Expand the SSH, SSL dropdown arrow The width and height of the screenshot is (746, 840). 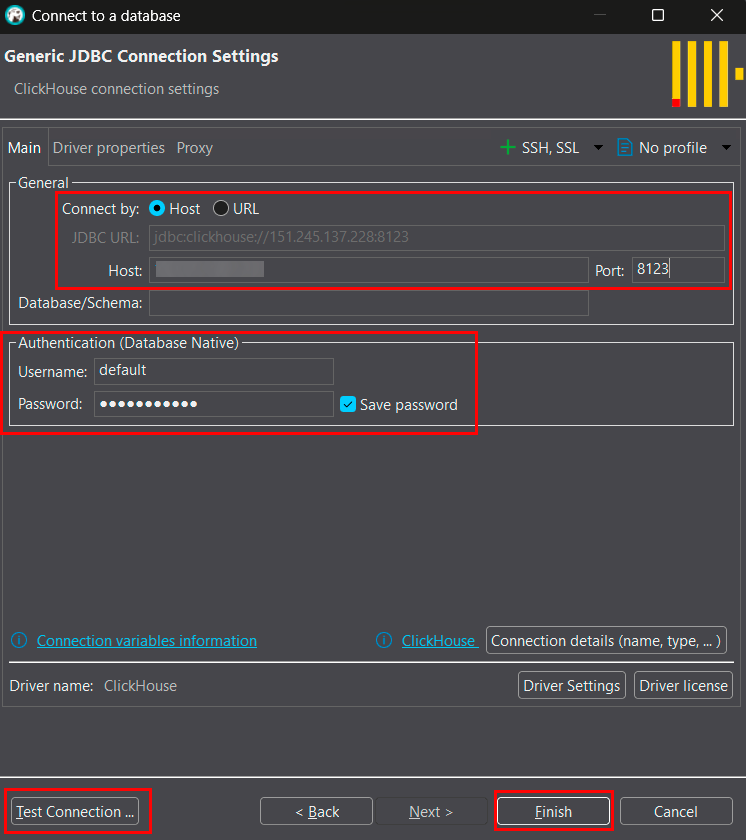pyautogui.click(x=598, y=148)
